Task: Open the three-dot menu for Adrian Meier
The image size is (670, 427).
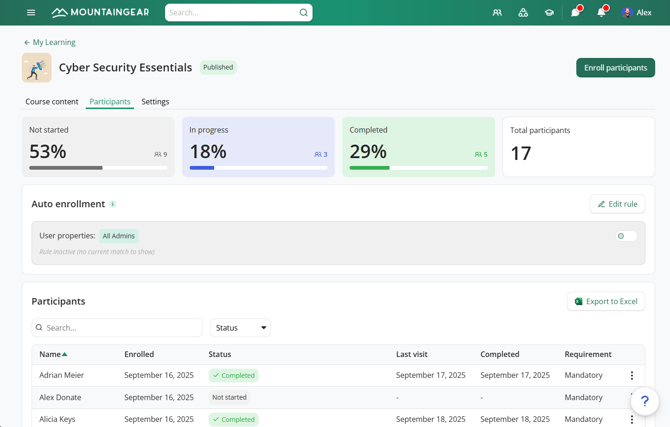Action: click(x=631, y=376)
